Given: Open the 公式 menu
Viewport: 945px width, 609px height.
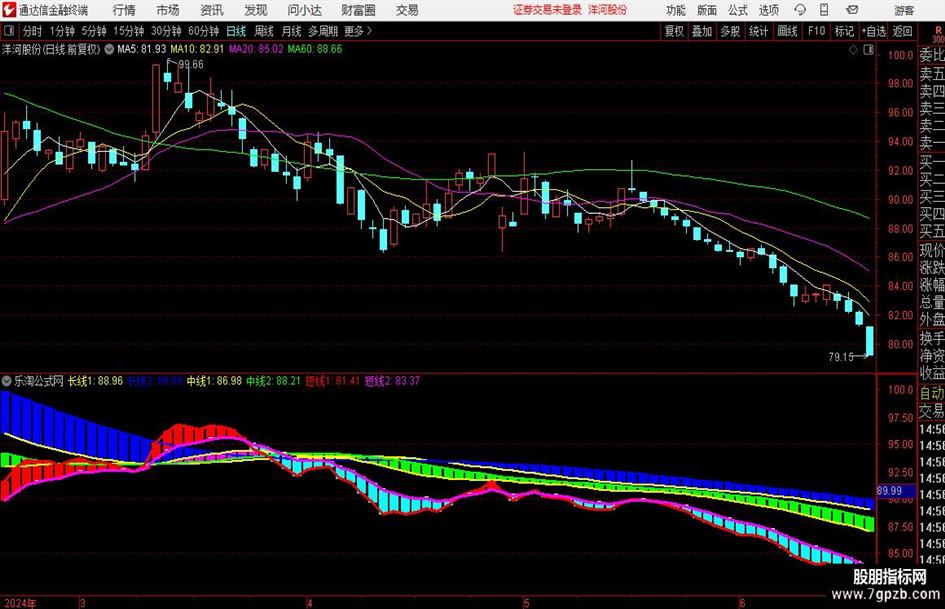Looking at the screenshot, I should pyautogui.click(x=738, y=10).
